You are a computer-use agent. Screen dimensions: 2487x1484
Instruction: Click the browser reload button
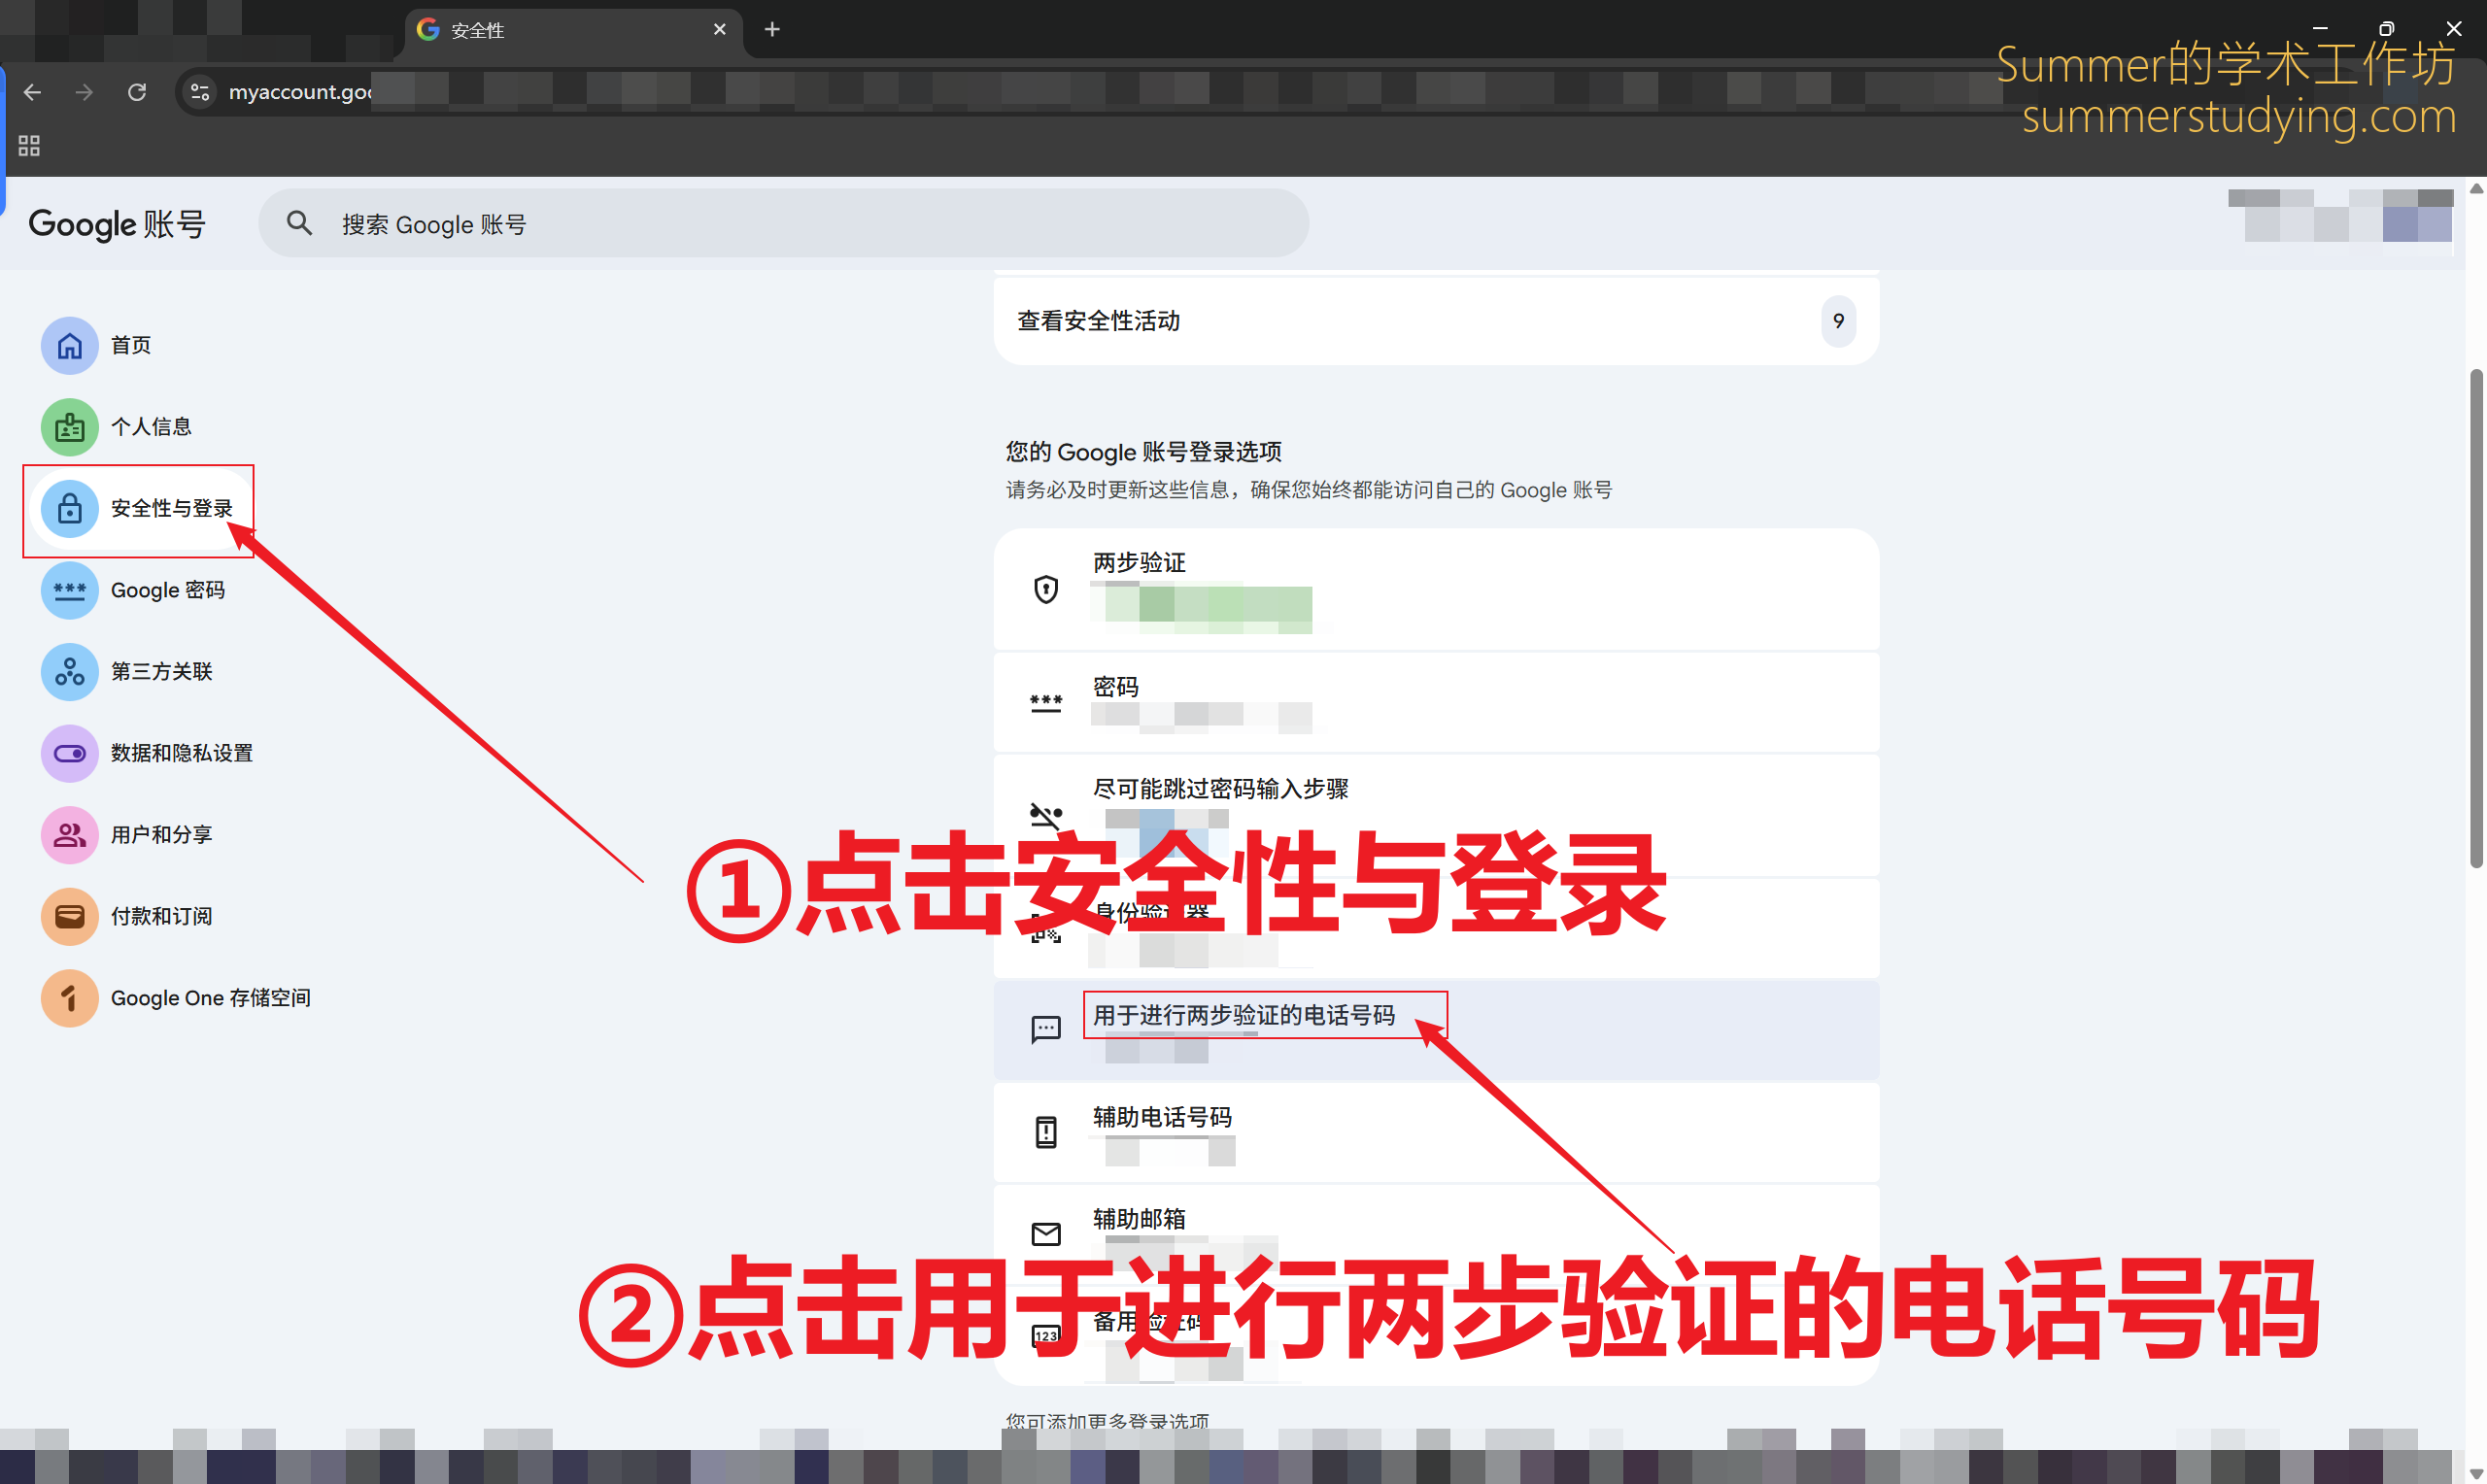(137, 92)
